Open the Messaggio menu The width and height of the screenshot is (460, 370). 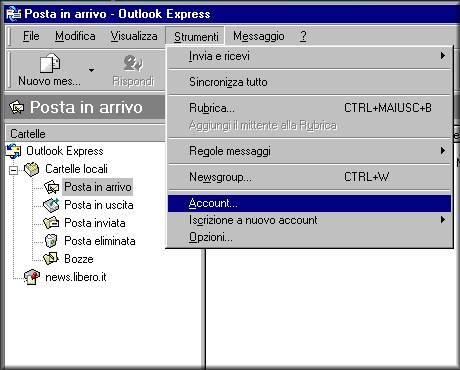click(259, 36)
